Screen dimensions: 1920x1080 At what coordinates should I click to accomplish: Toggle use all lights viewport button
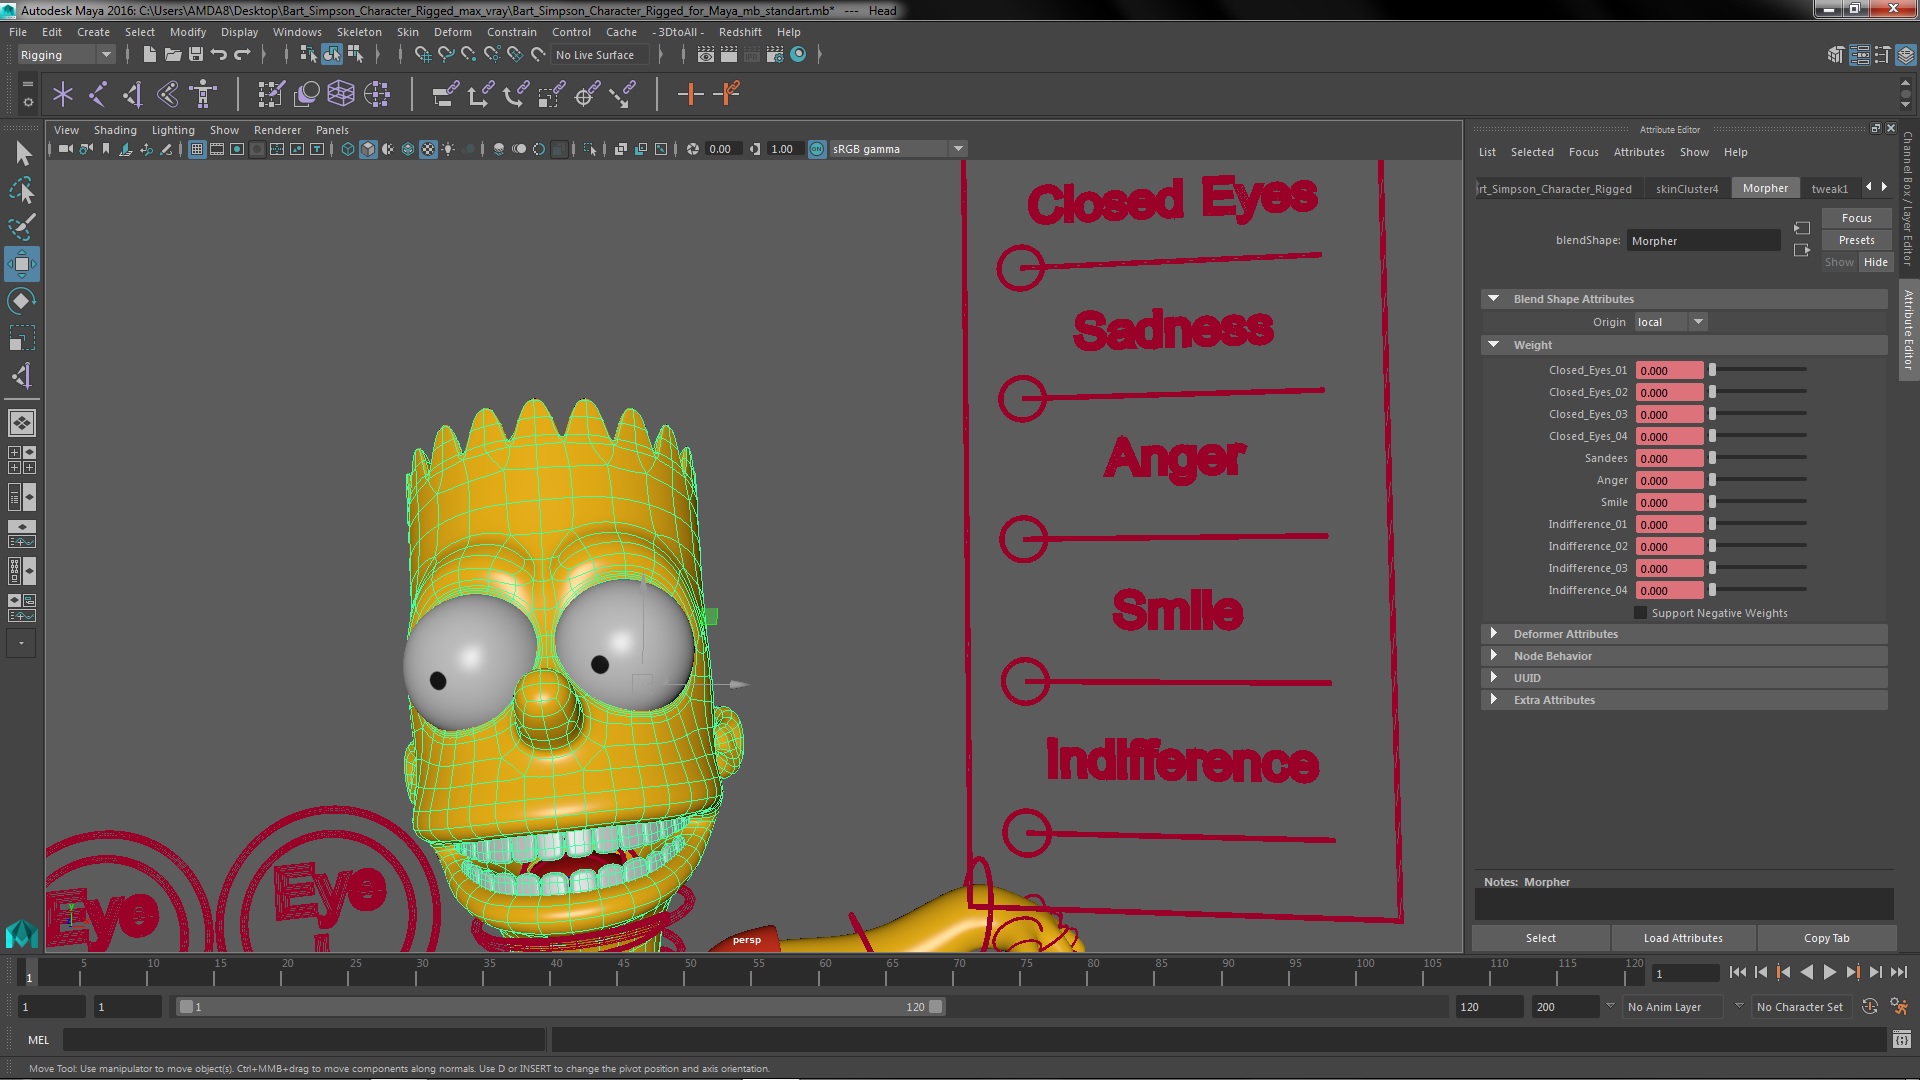tap(448, 149)
